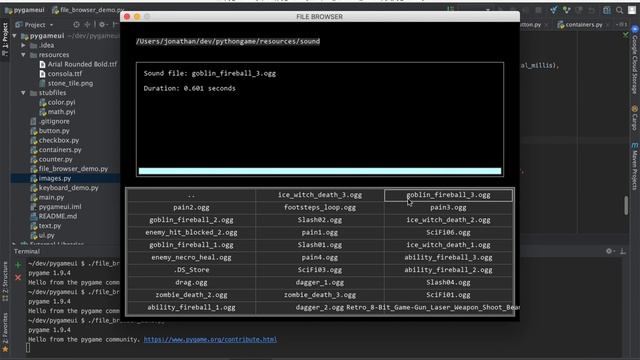Open the Cargo side panel
The image size is (640, 360).
click(x=635, y=118)
